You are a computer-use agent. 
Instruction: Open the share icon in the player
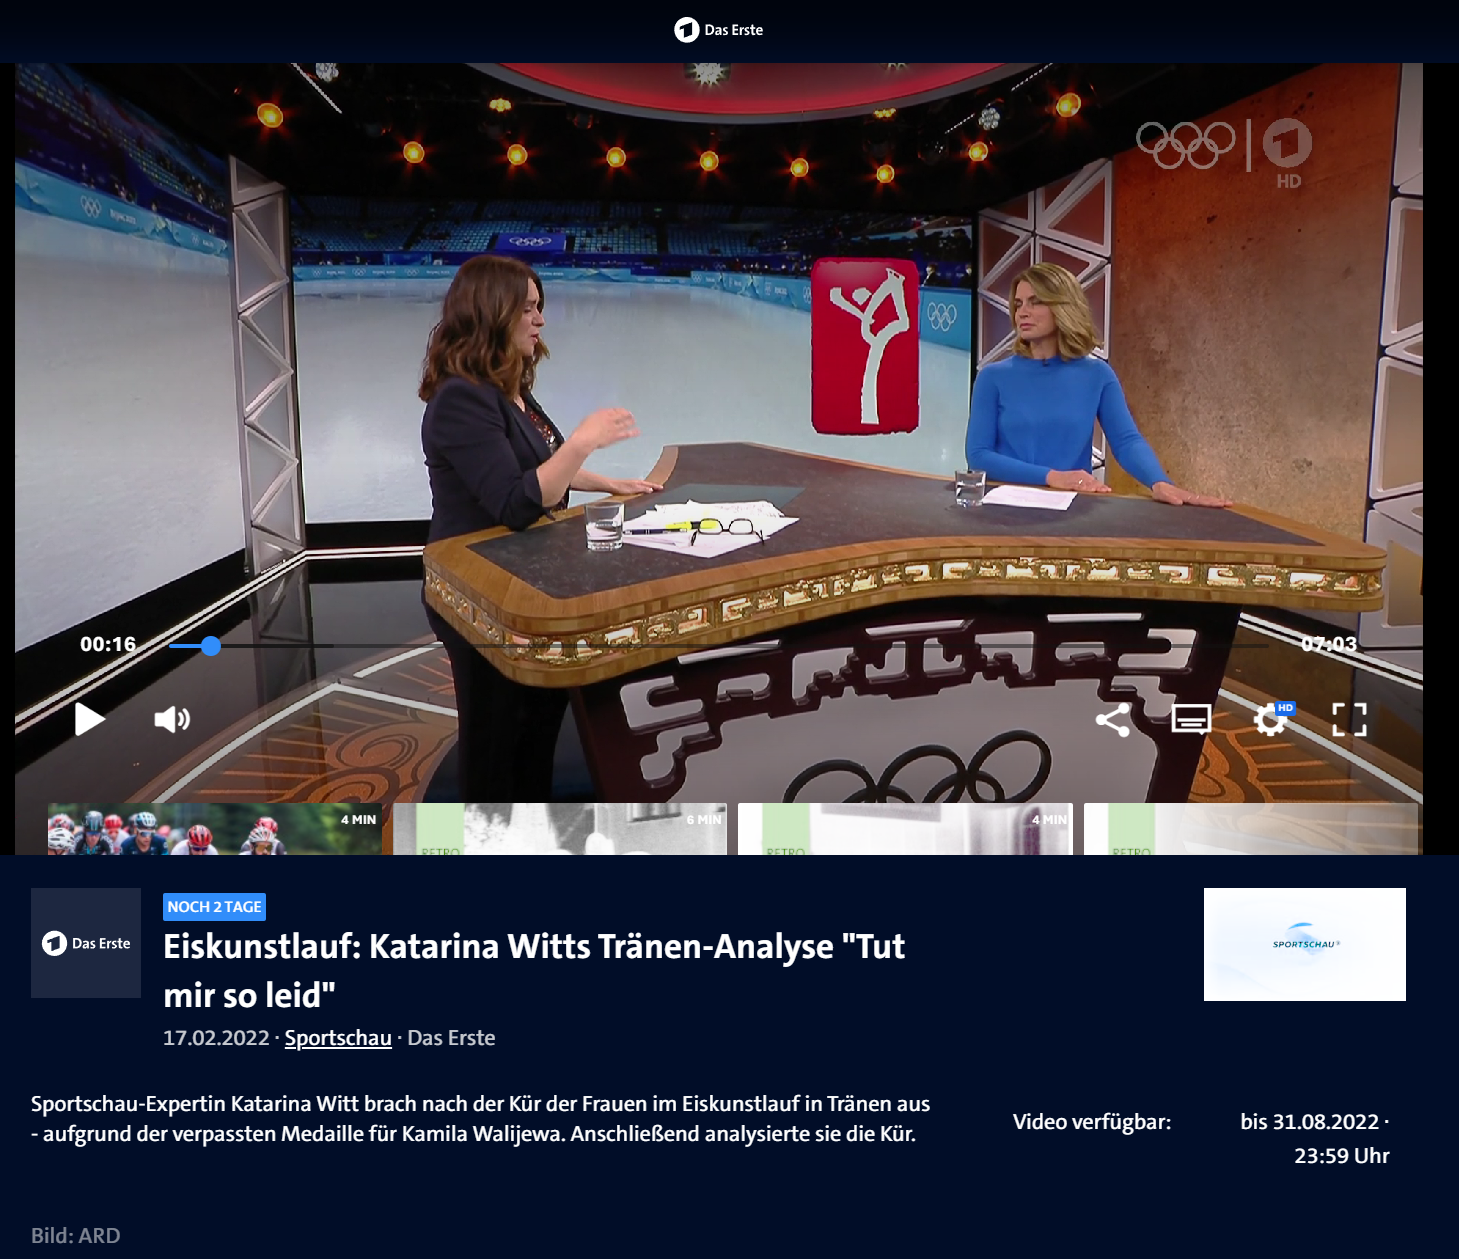pos(1112,720)
